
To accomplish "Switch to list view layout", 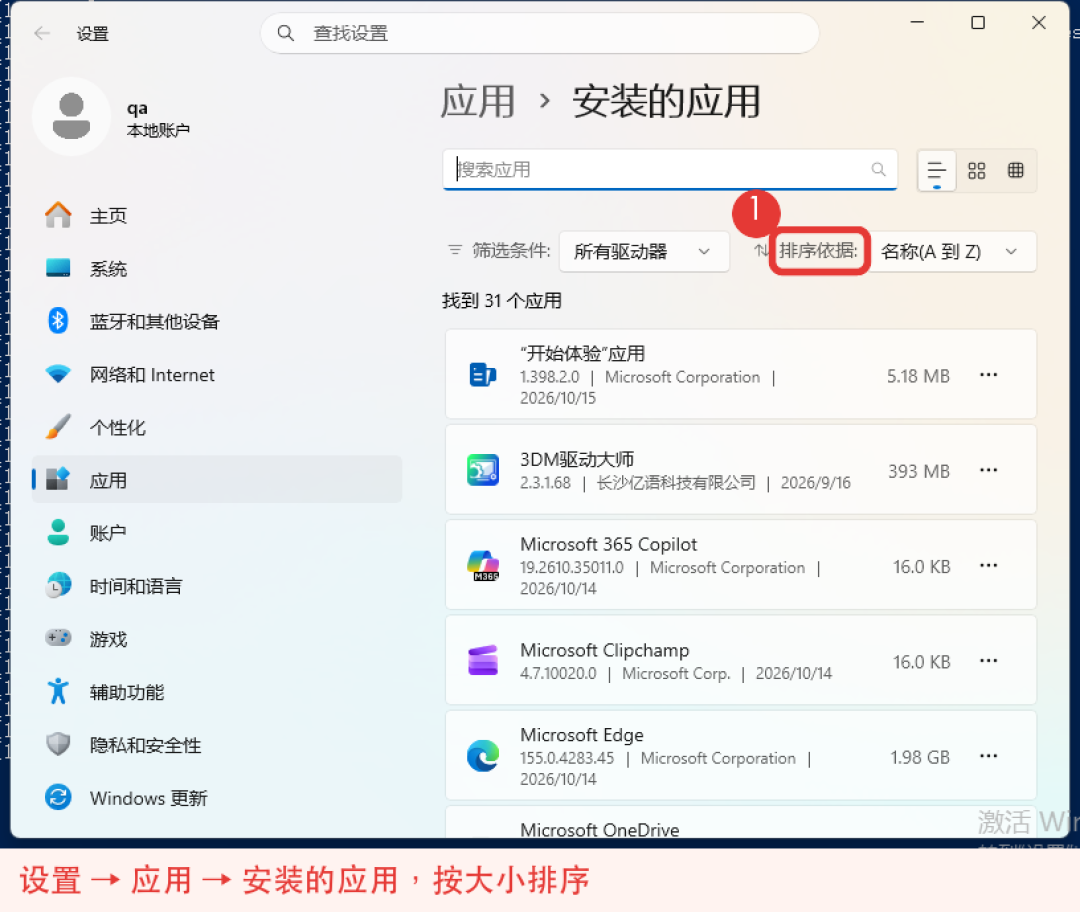I will [937, 170].
